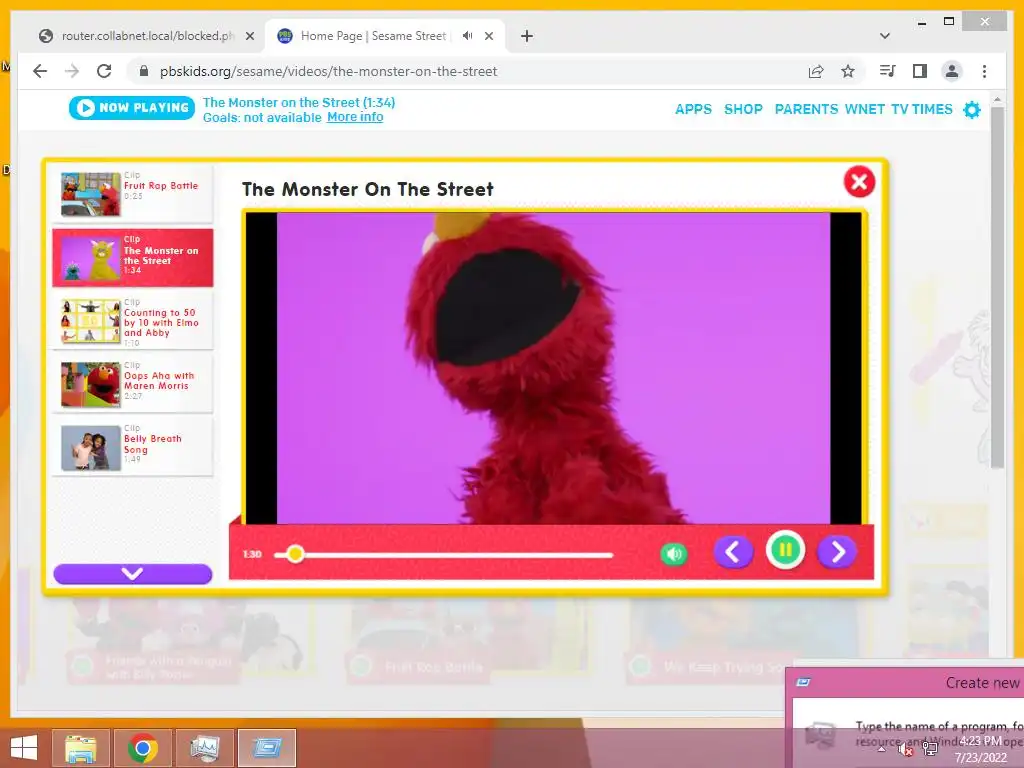Viewport: 1024px width, 768px height.
Task: Click the yellow video progress slider knob
Action: coord(295,554)
